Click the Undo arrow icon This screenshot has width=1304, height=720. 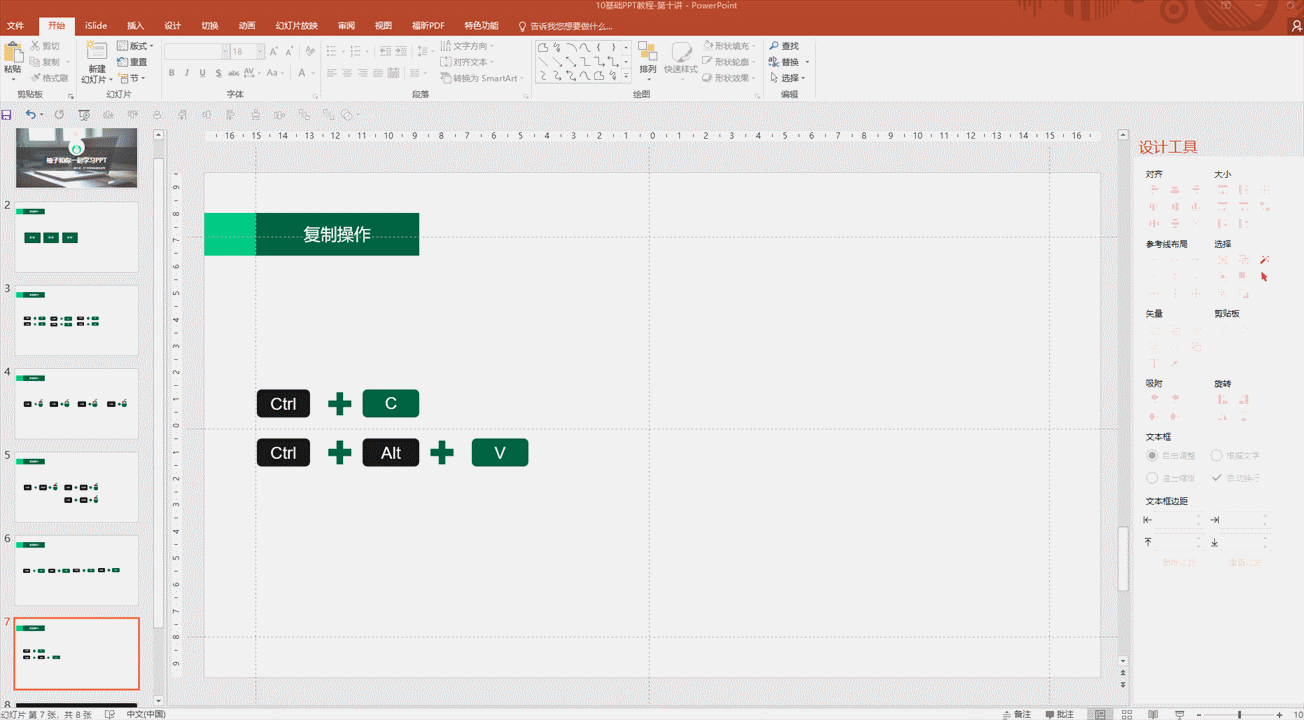pos(30,115)
